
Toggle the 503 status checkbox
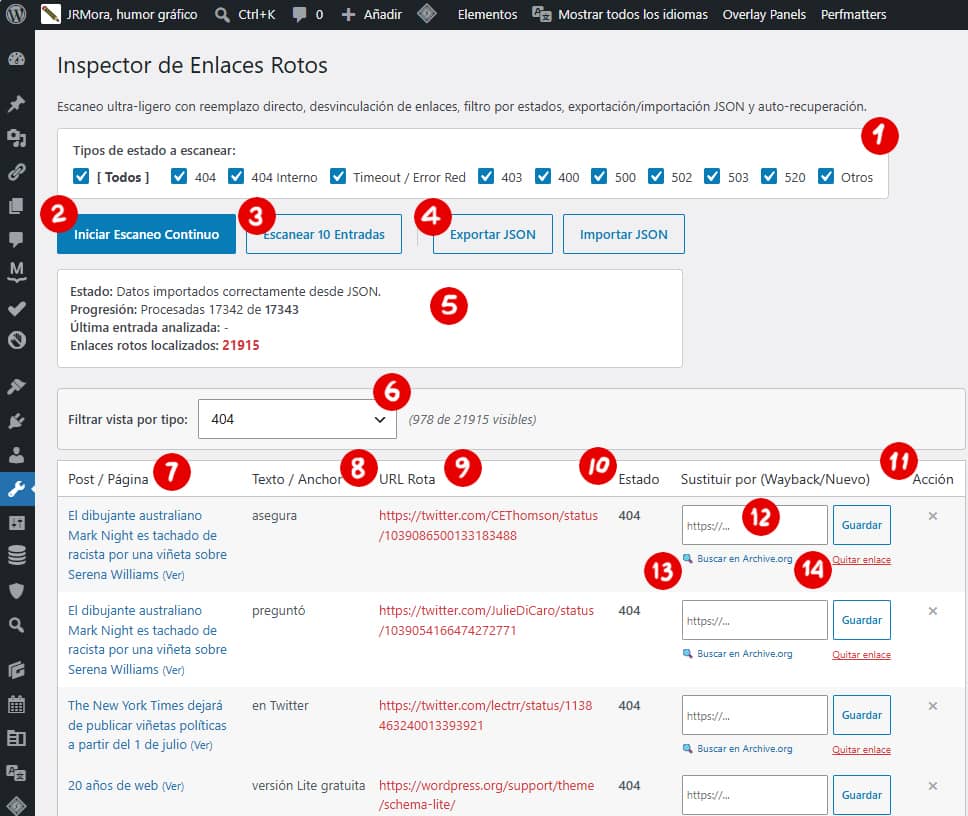[712, 177]
